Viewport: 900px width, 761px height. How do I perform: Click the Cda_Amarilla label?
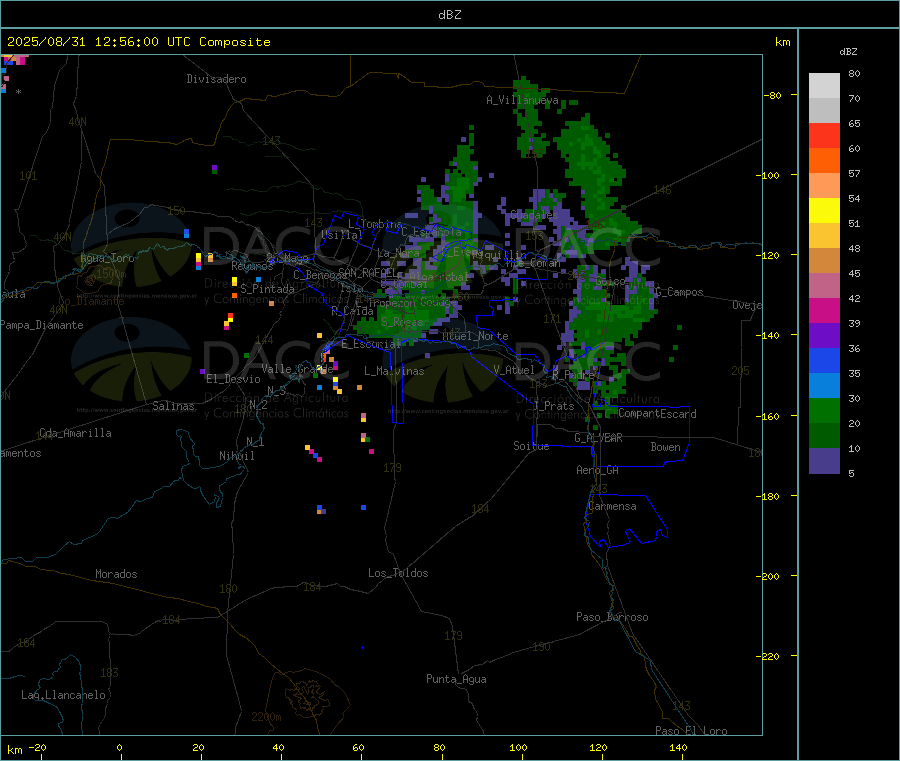click(x=75, y=433)
